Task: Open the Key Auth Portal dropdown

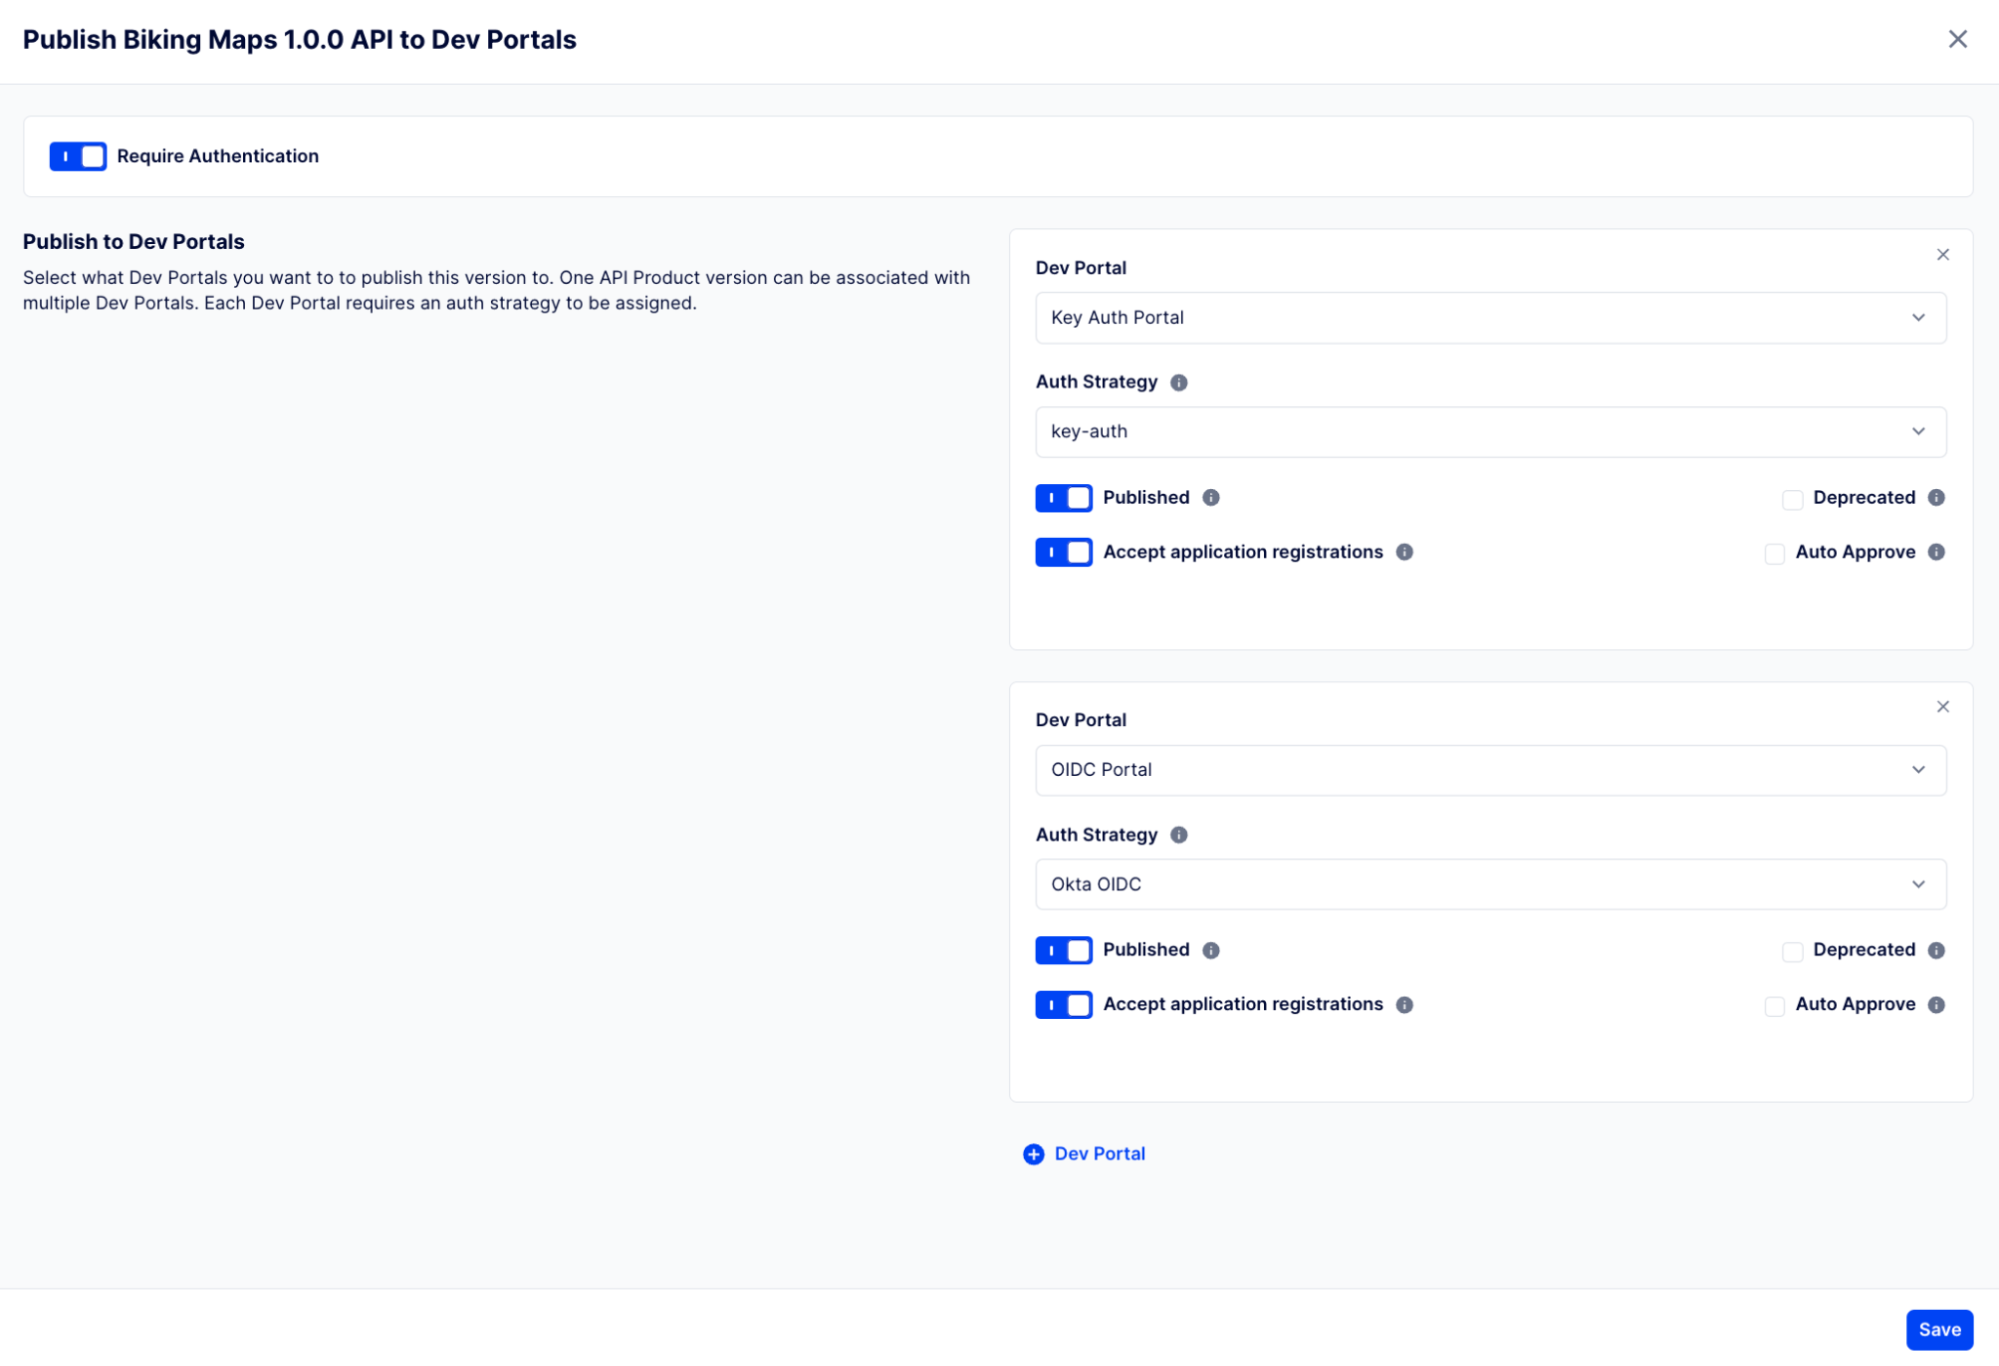Action: coord(1490,318)
